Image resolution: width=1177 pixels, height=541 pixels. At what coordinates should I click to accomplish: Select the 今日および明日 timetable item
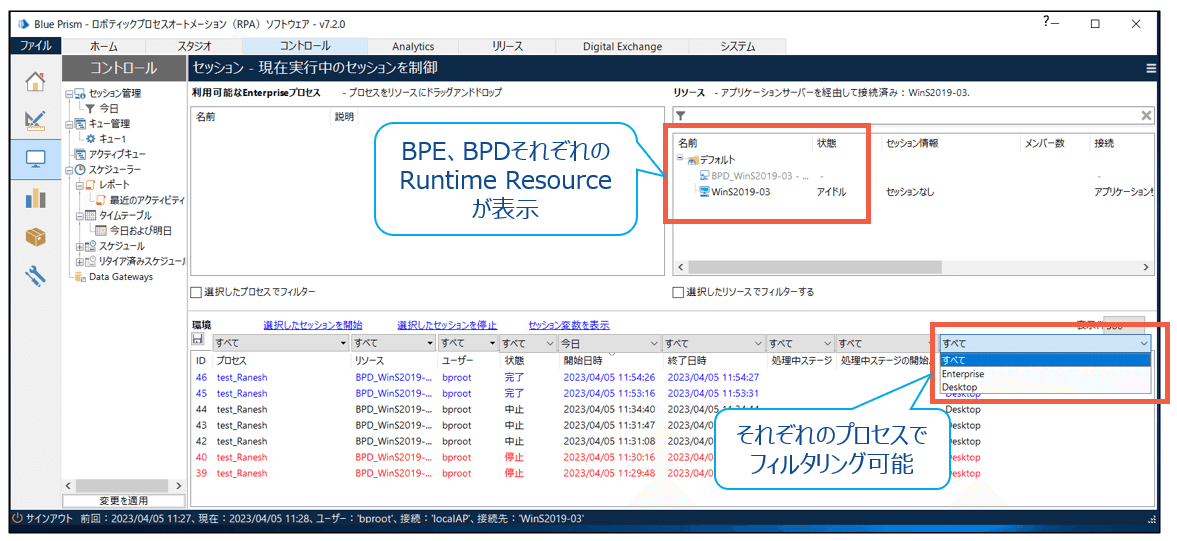tap(142, 230)
